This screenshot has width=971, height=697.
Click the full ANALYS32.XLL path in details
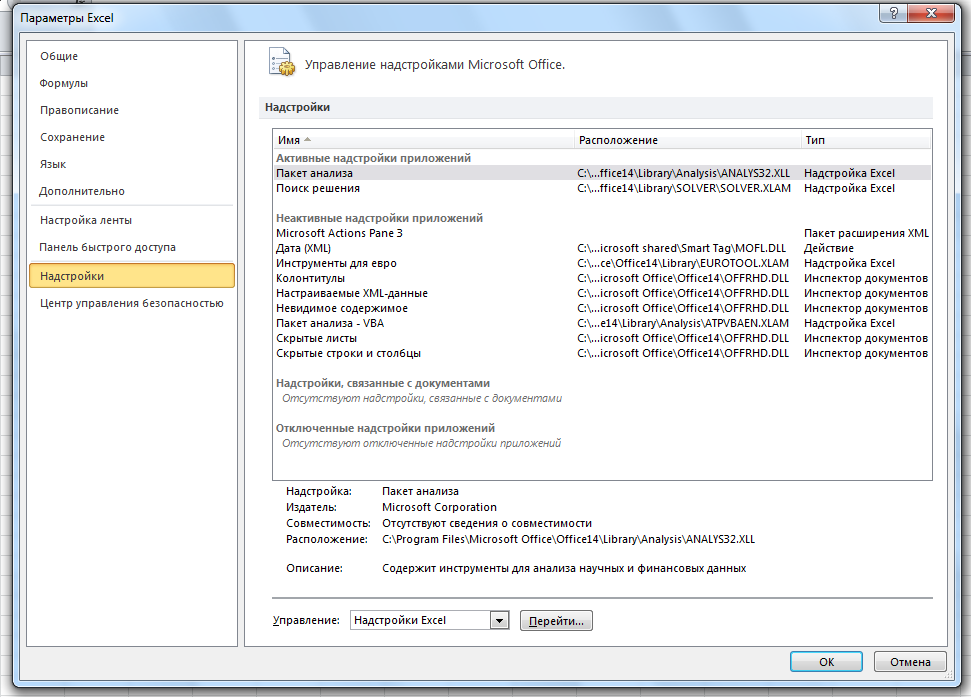(568, 540)
